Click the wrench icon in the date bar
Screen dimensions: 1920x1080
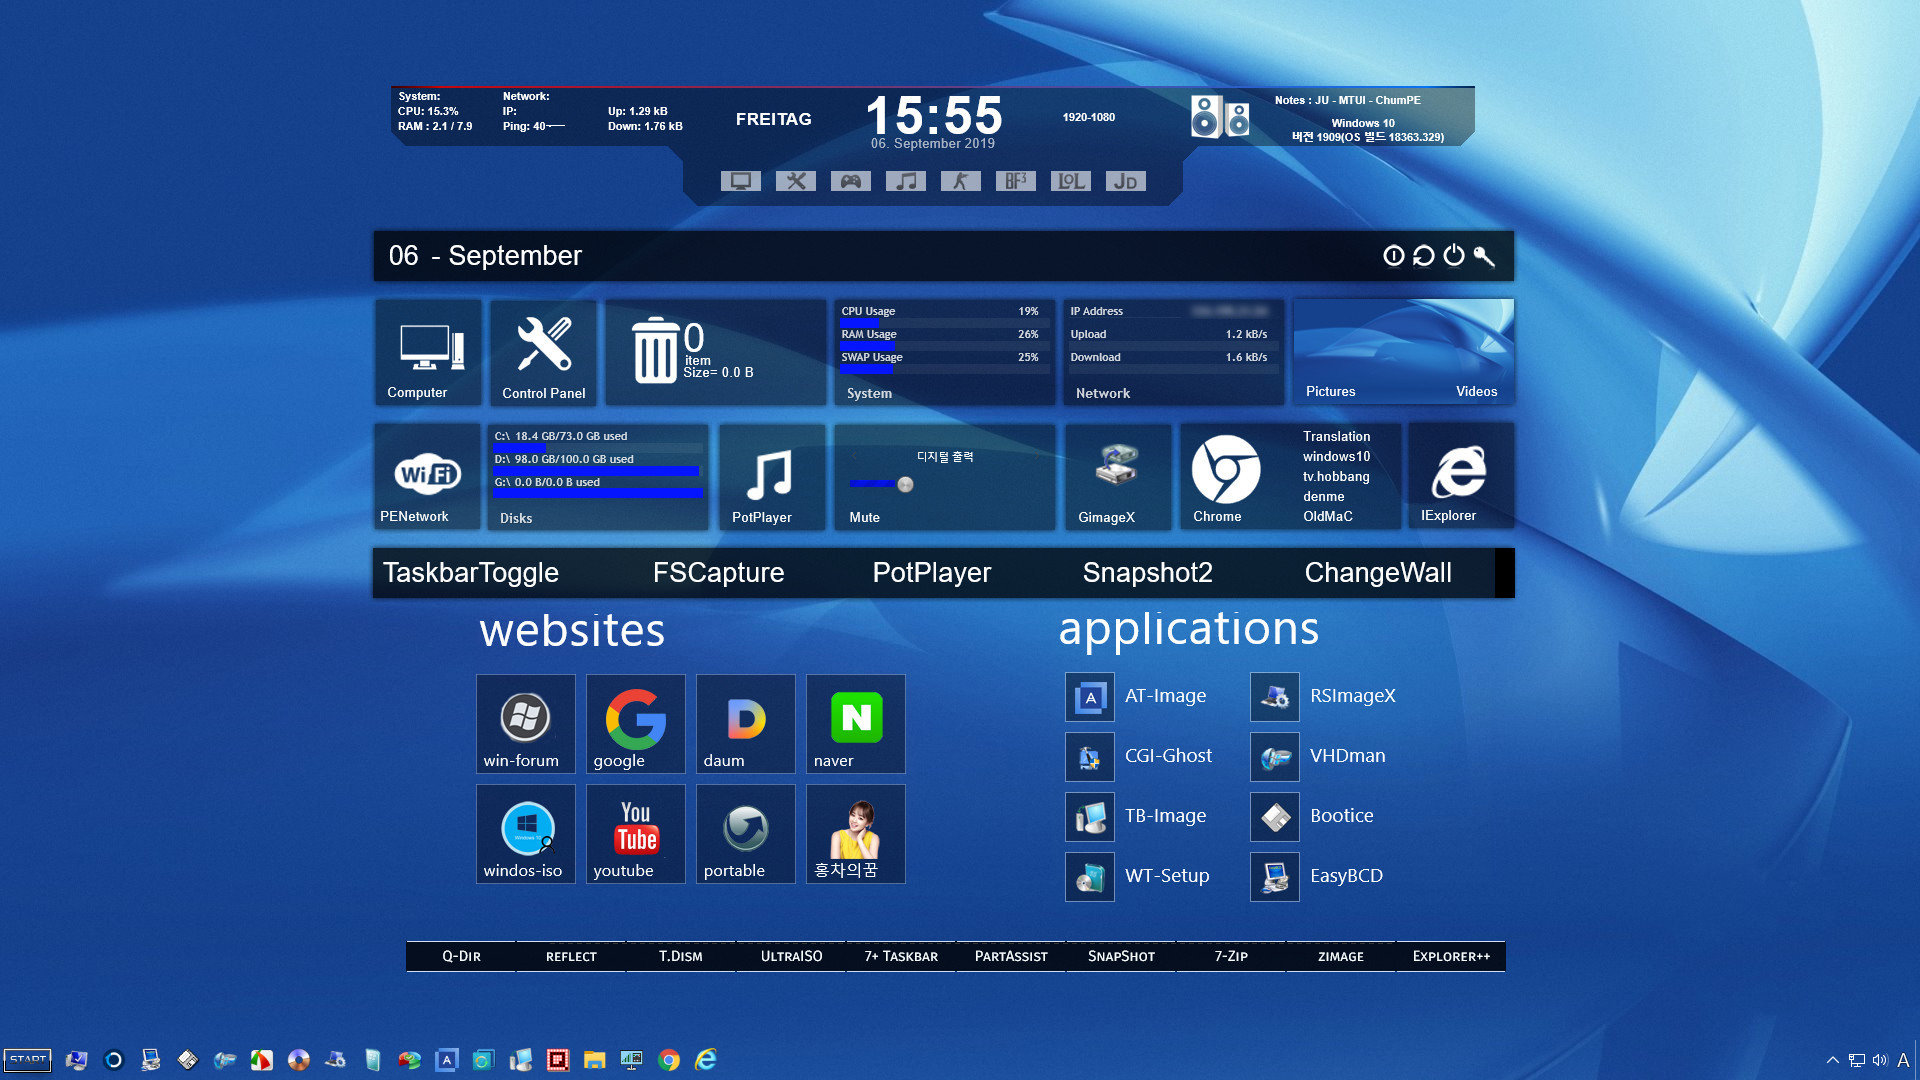[x=1484, y=256]
